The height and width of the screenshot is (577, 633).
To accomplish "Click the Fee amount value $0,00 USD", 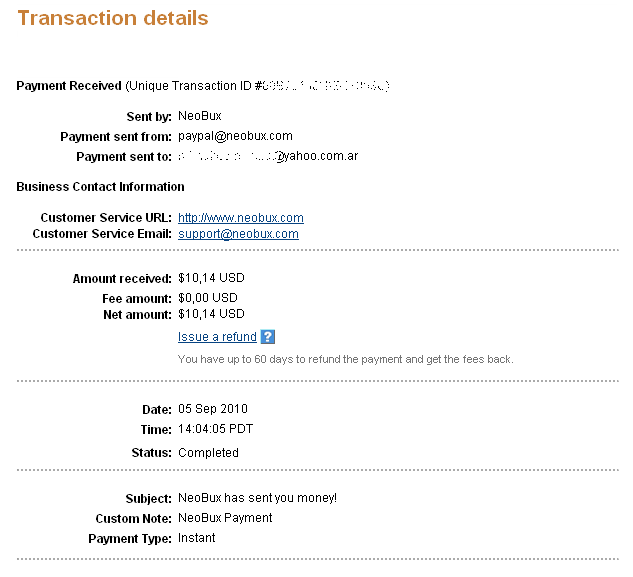I will coord(208,298).
